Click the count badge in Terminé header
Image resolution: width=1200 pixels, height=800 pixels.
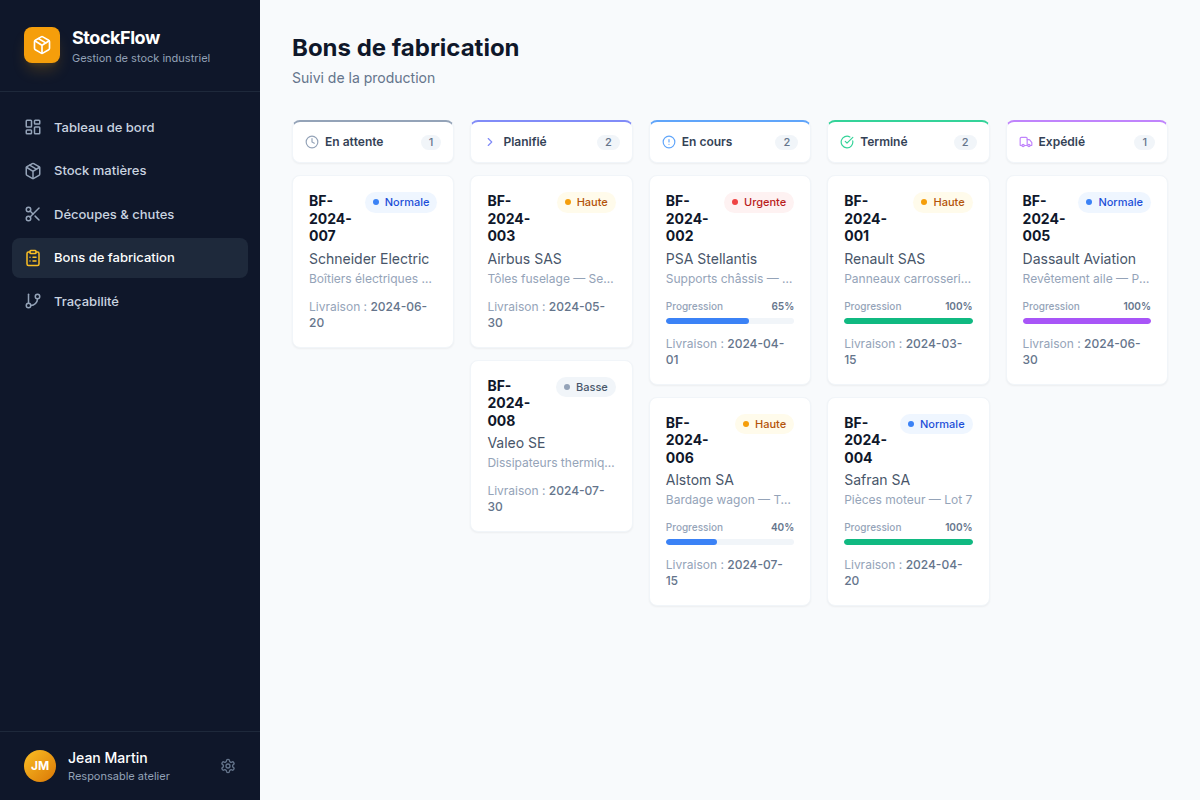coord(965,142)
